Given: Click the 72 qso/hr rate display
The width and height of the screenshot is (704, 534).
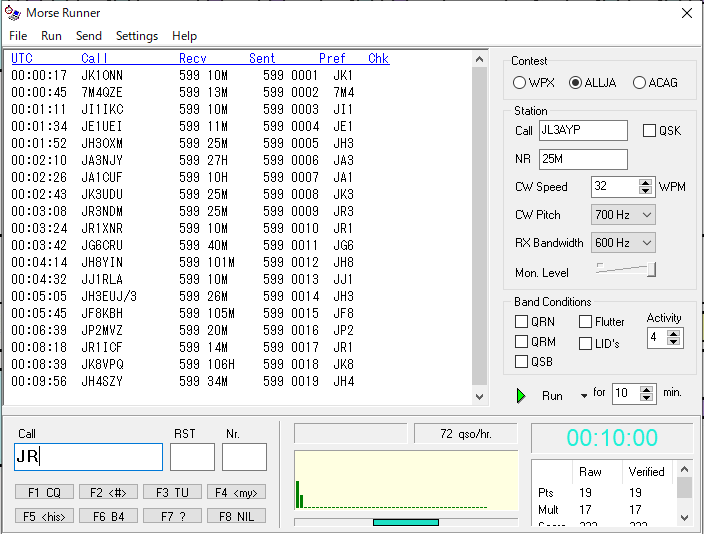Looking at the screenshot, I should click(x=466, y=433).
